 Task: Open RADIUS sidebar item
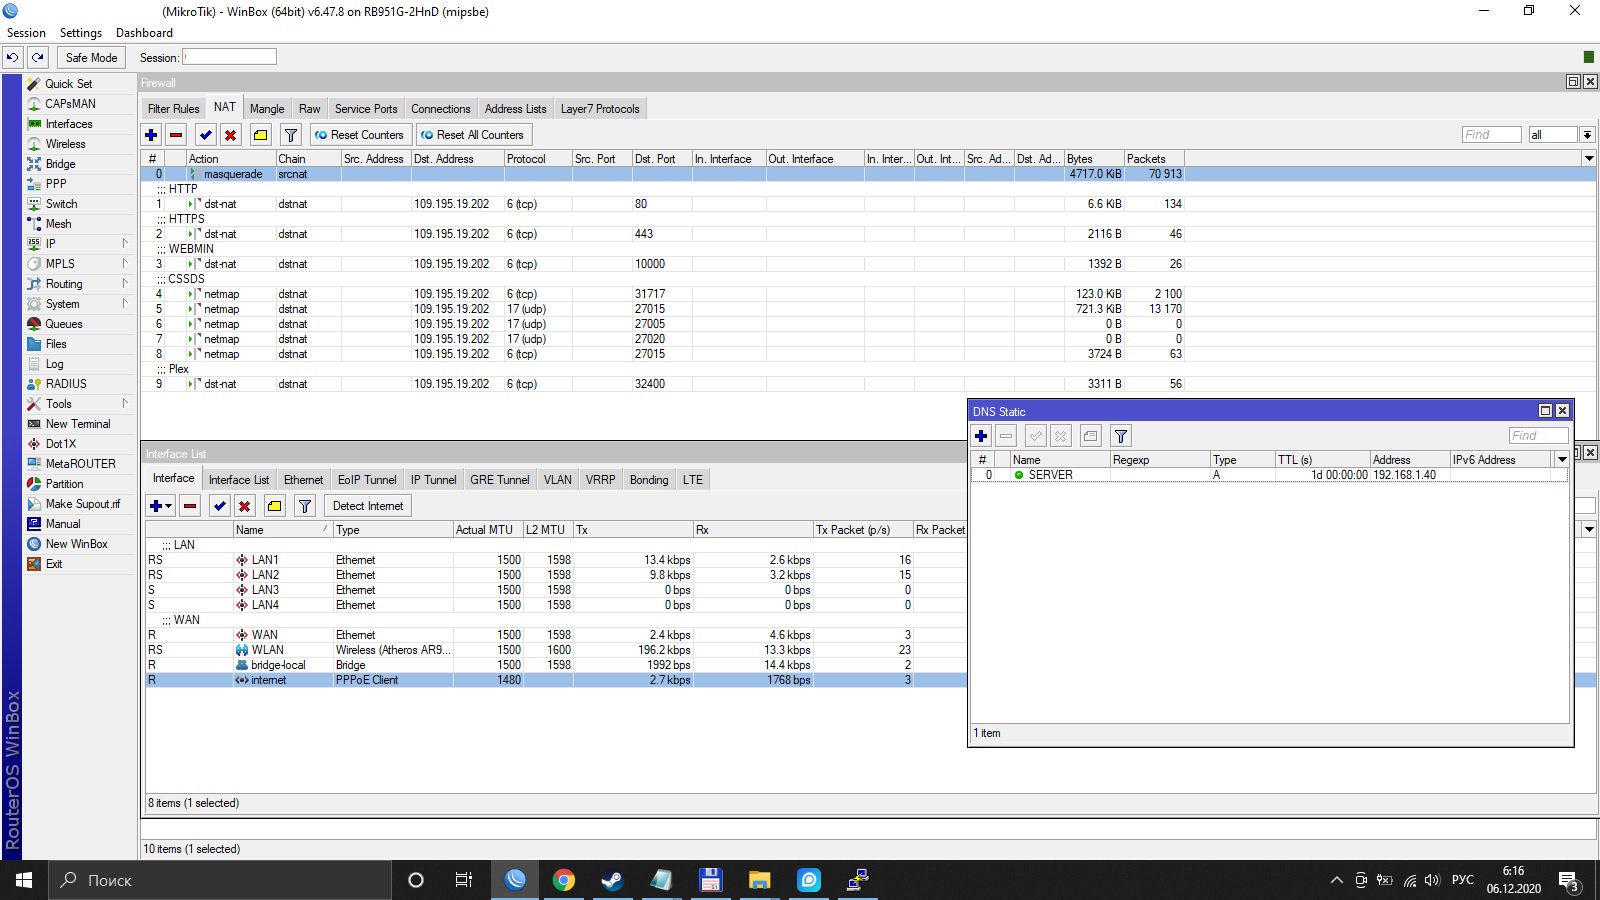pos(66,384)
